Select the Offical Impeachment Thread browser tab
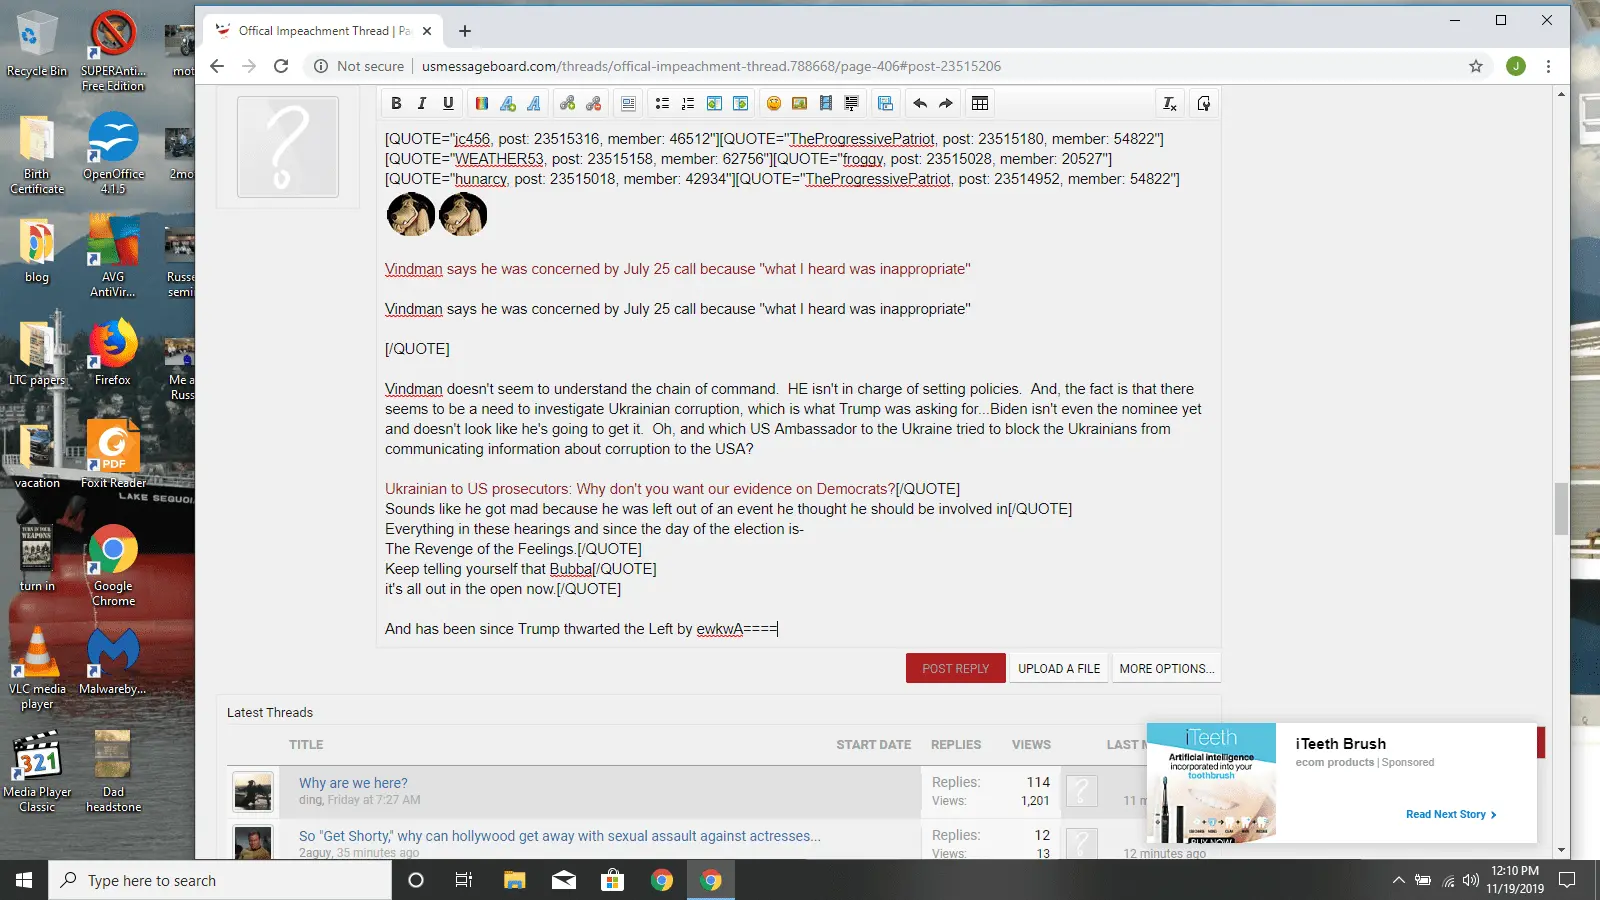1600x900 pixels. [x=315, y=31]
